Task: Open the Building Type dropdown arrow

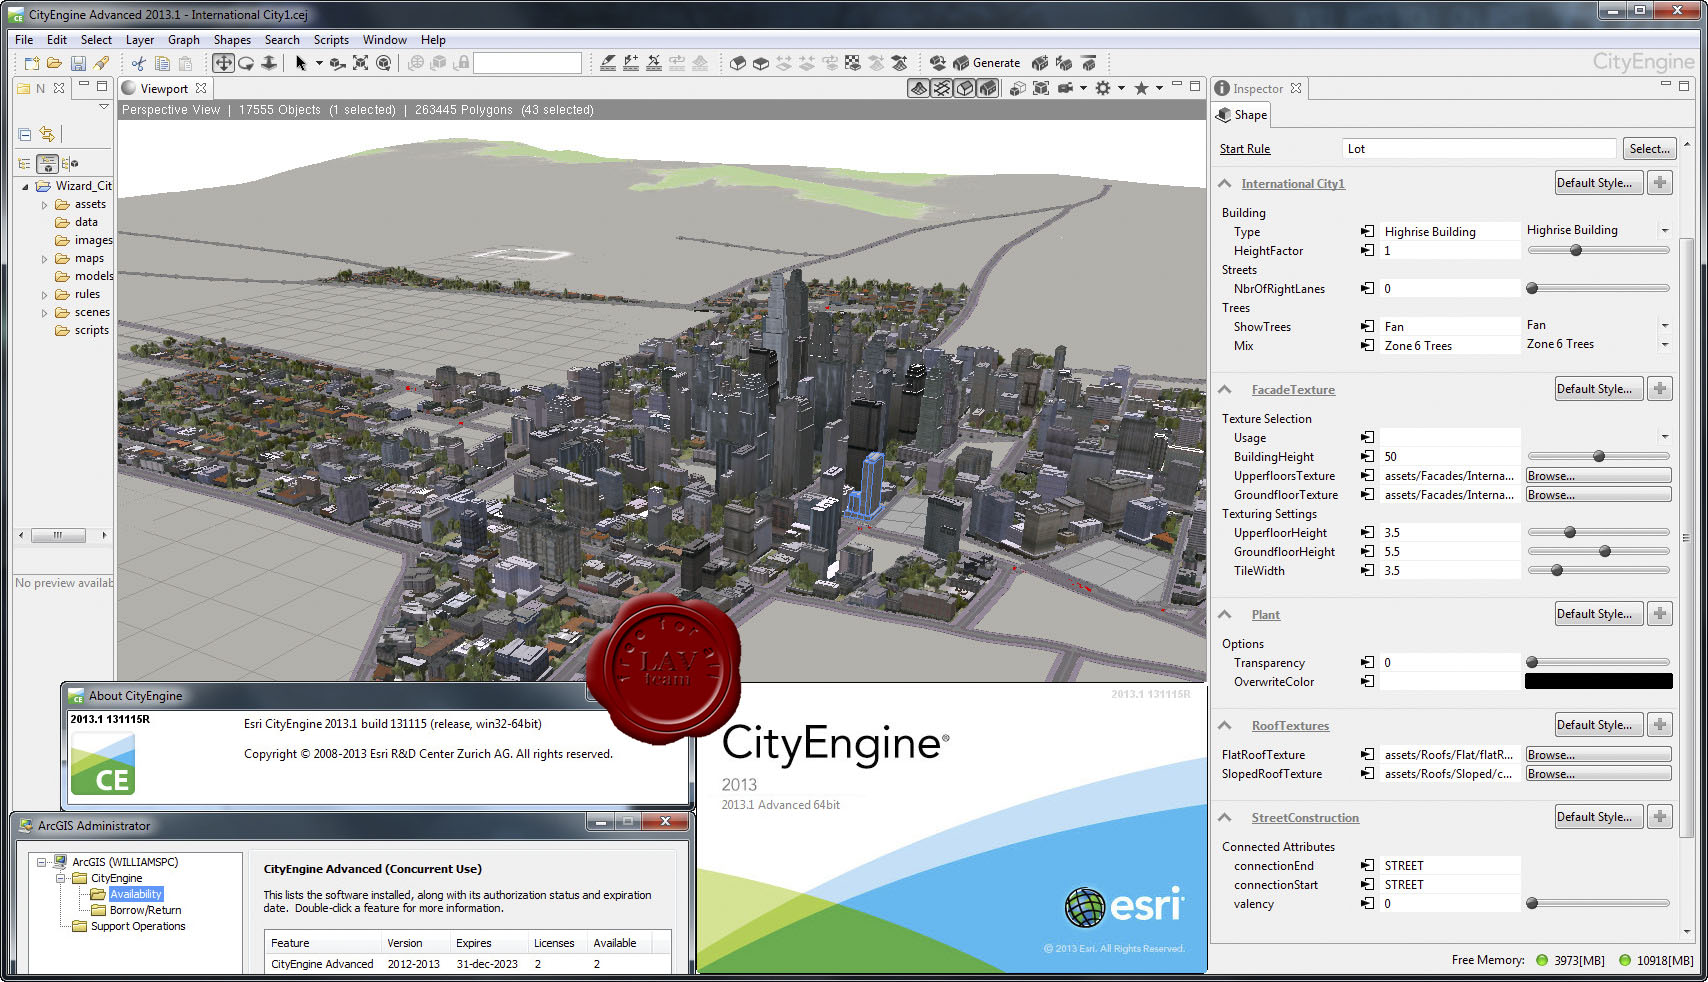Action: (x=1665, y=231)
